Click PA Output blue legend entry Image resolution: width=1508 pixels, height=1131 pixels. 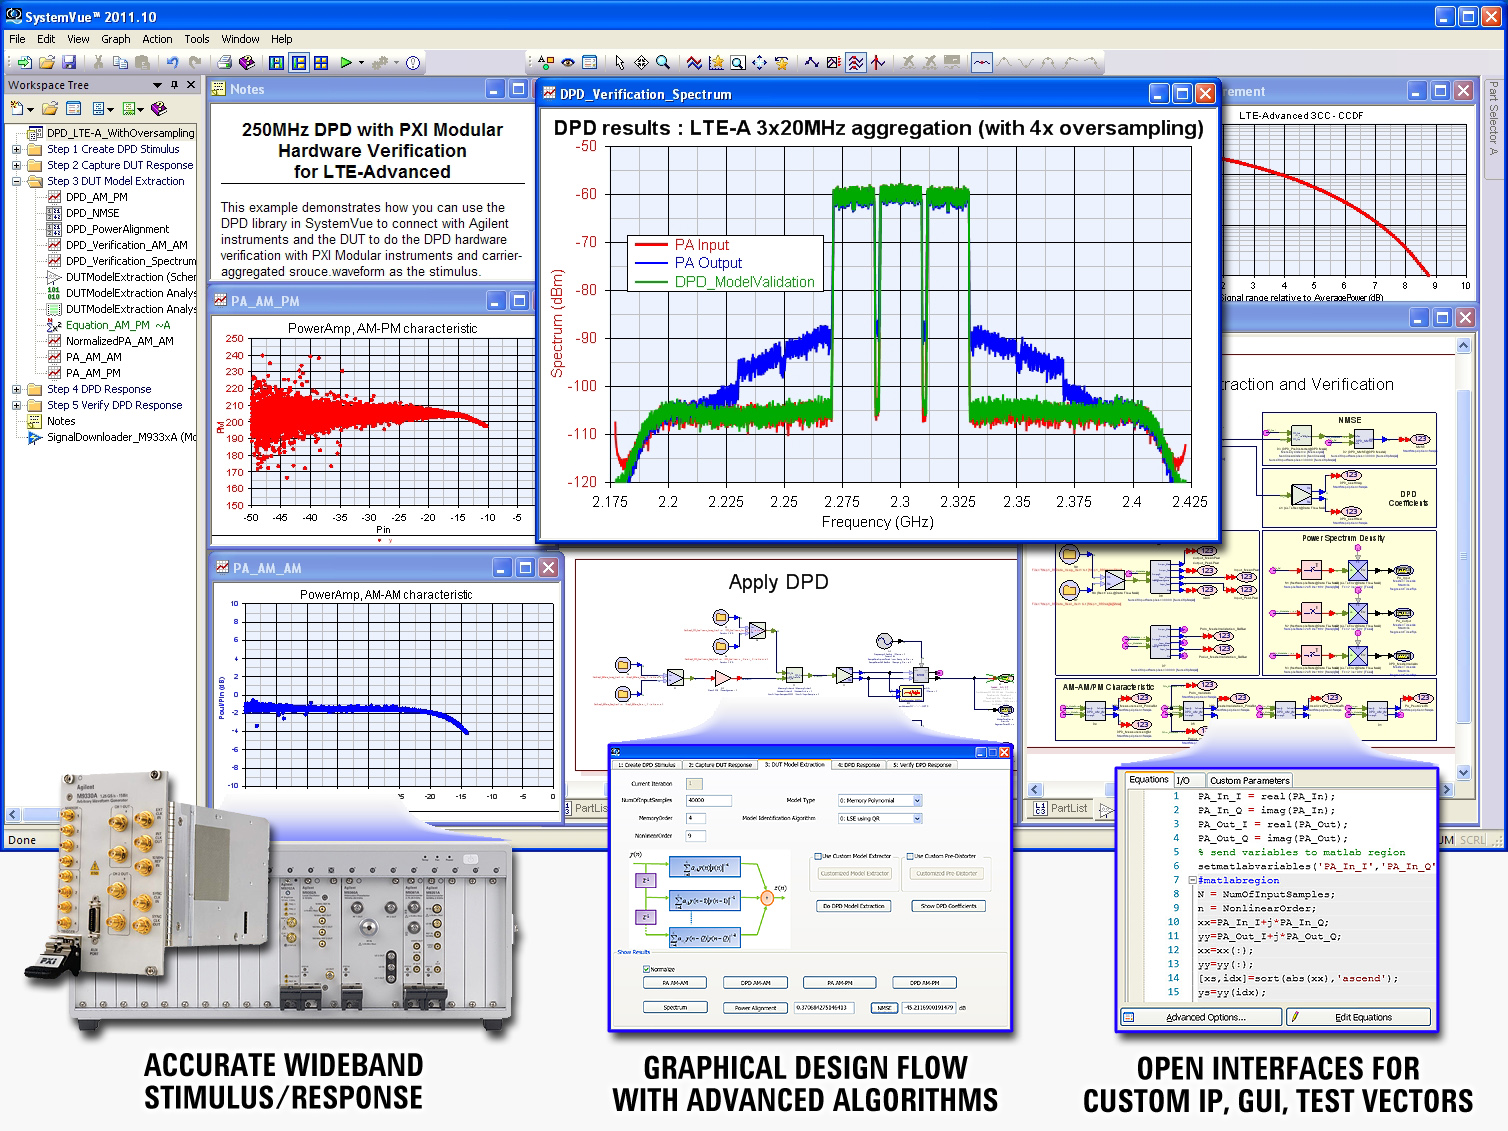(x=708, y=262)
